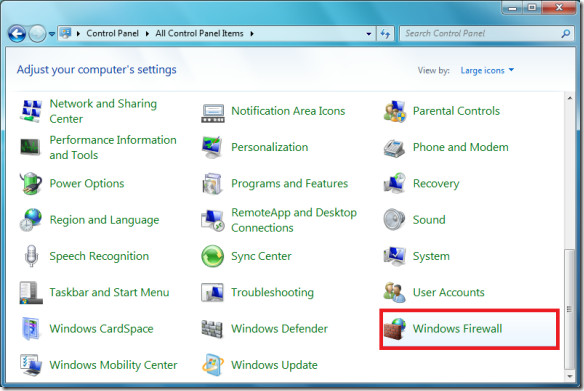This screenshot has height=391, width=584.
Task: Click the Windows Defender wall icon
Action: pyautogui.click(x=212, y=328)
